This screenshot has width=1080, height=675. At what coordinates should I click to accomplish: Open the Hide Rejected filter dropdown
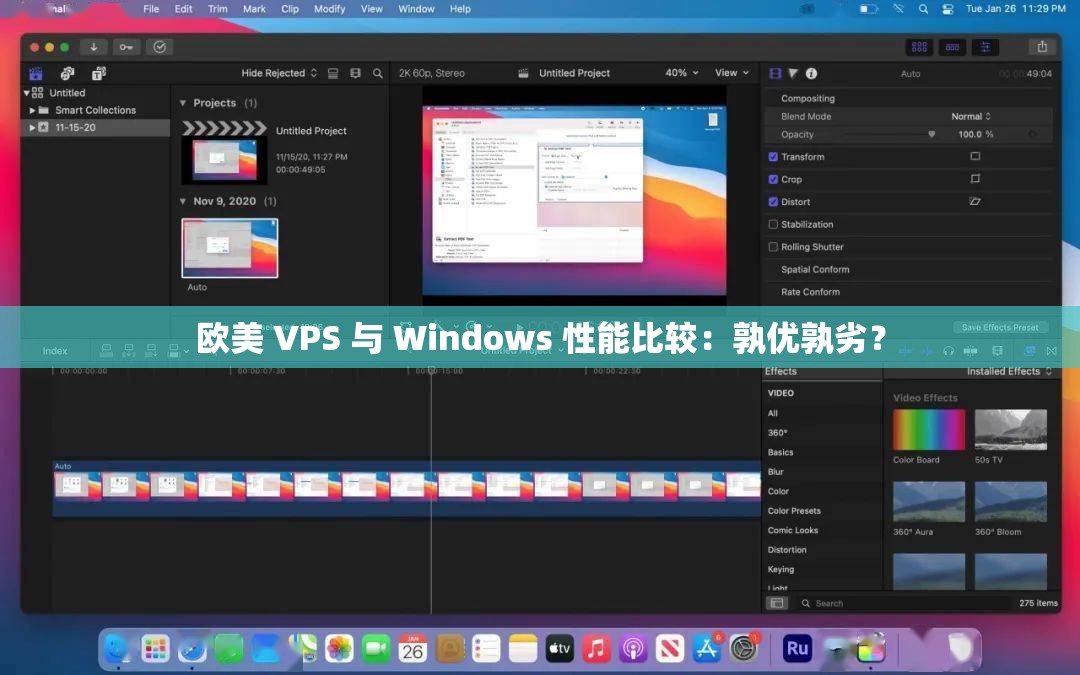[279, 73]
